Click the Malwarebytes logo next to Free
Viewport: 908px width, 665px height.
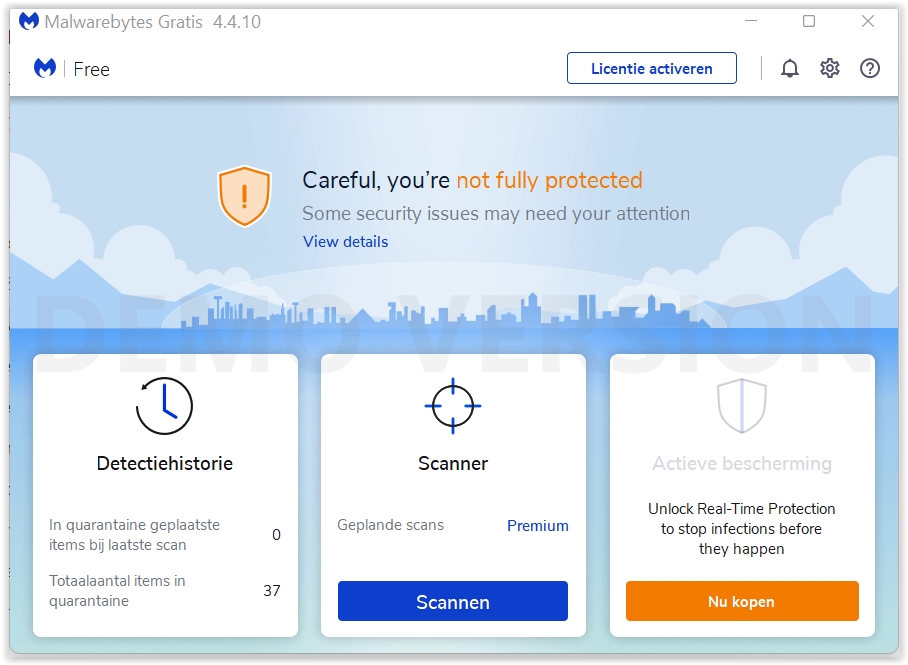click(45, 68)
